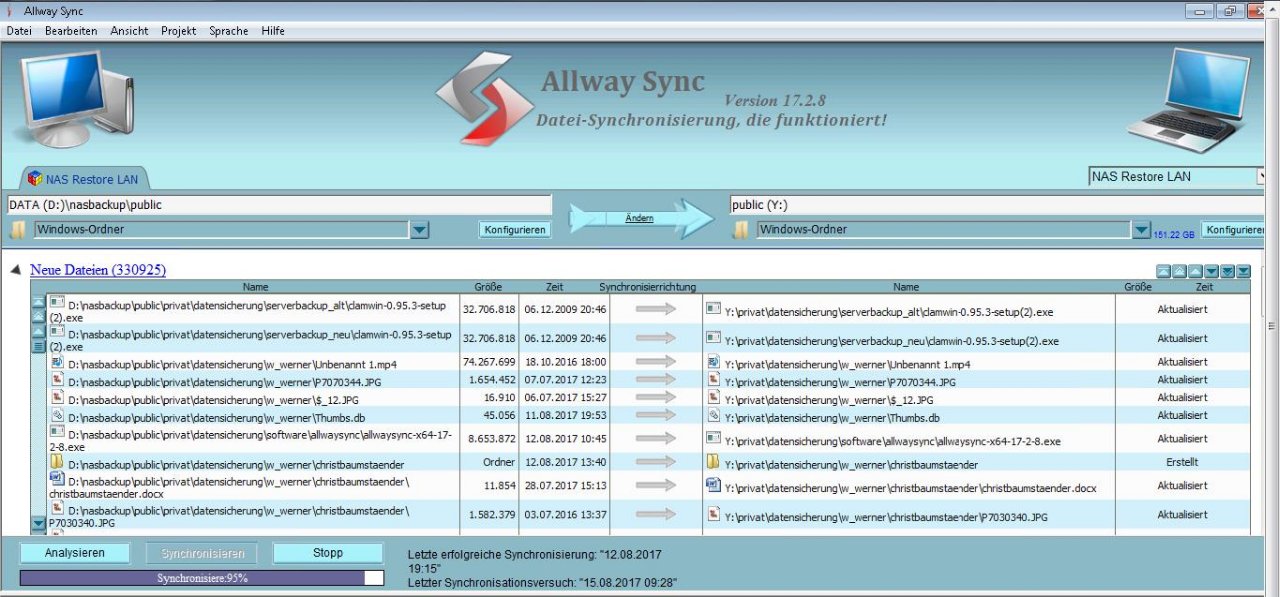Click the 151.22 GB free space label
Screen dimensions: 1280x597
(1173, 234)
